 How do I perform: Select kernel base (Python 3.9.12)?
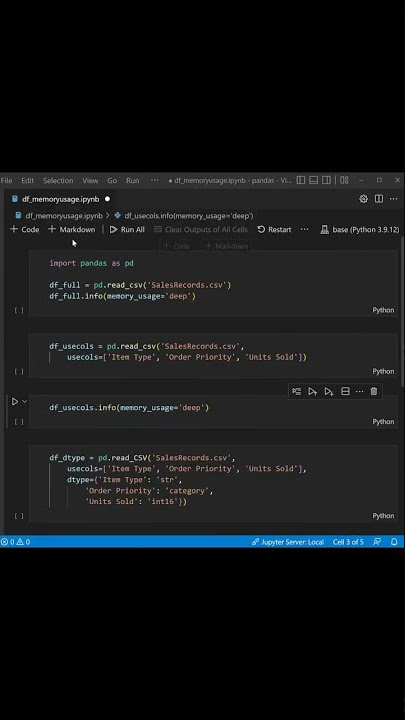tap(360, 229)
